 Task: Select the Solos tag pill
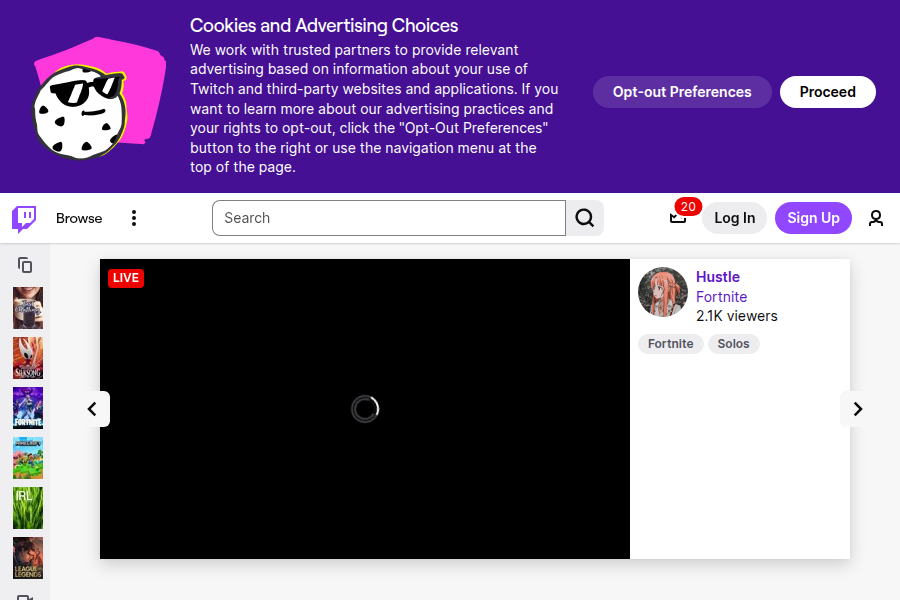point(734,344)
